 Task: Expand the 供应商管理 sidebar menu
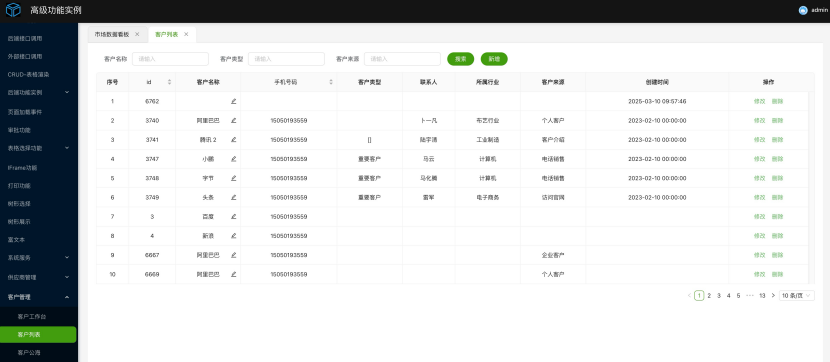tap(67, 277)
